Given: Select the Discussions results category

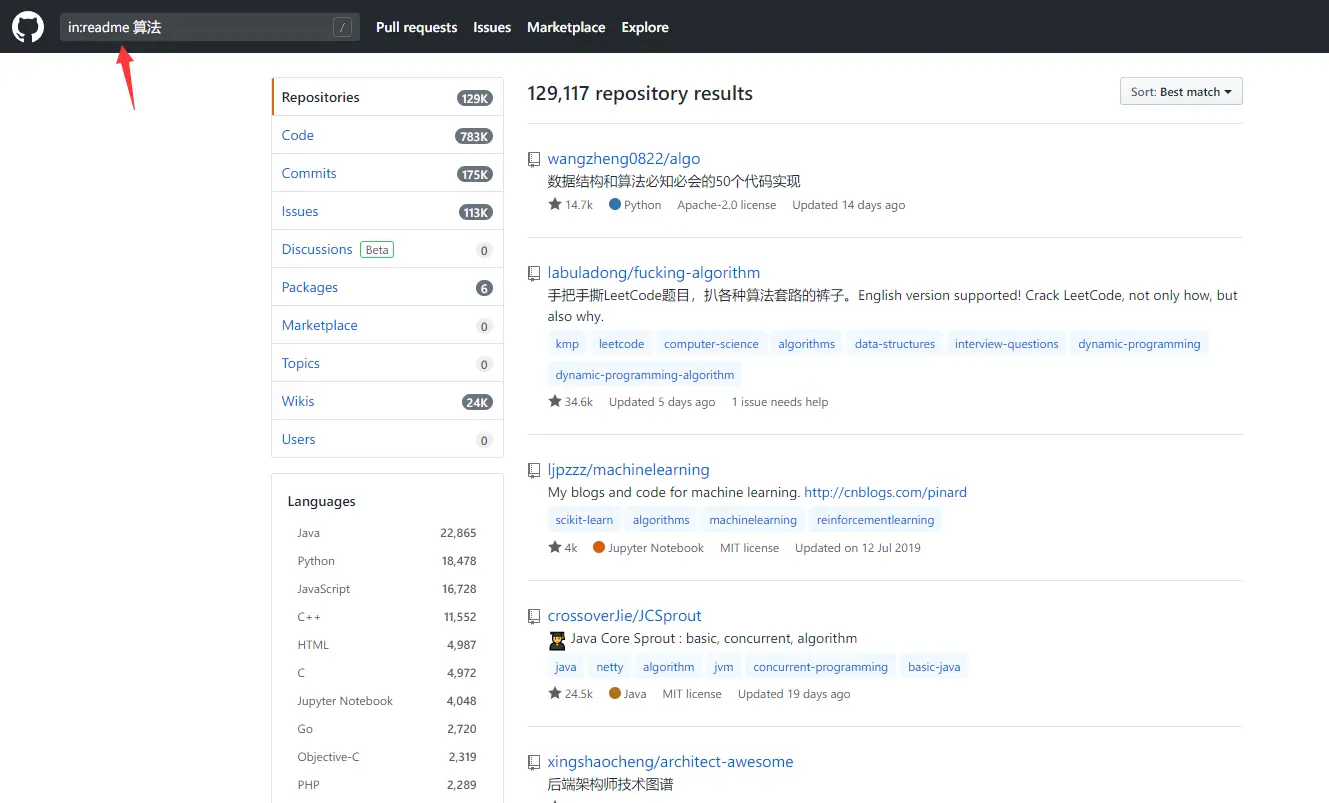Looking at the screenshot, I should tap(387, 249).
